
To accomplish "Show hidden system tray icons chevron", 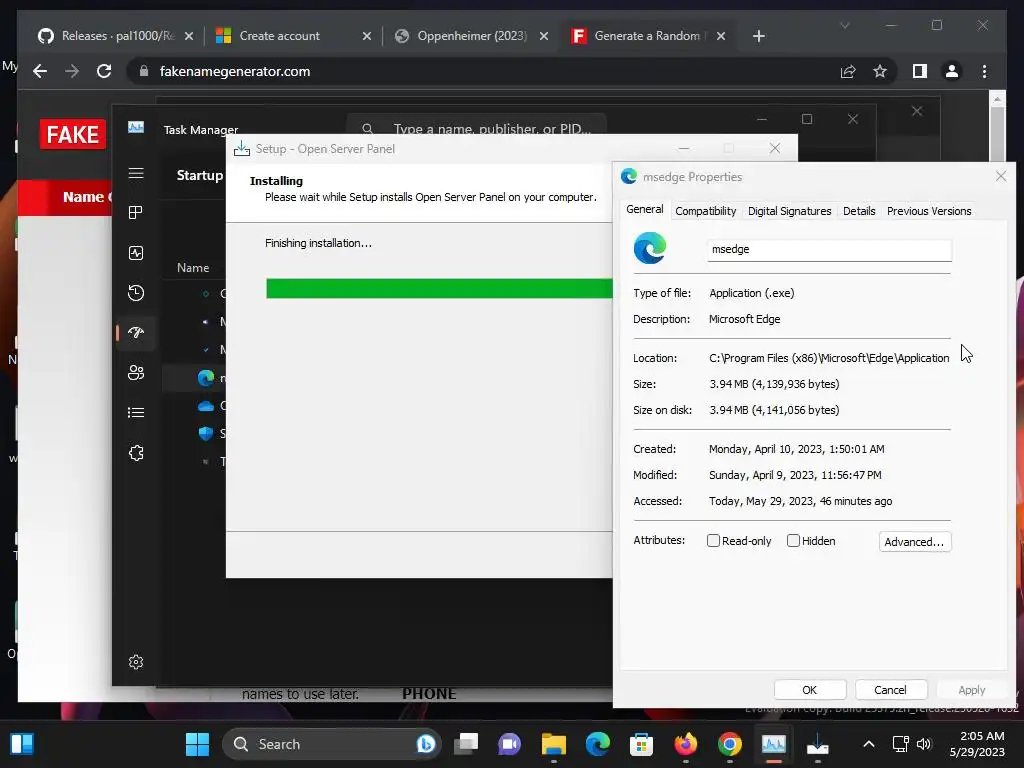I will click(869, 744).
